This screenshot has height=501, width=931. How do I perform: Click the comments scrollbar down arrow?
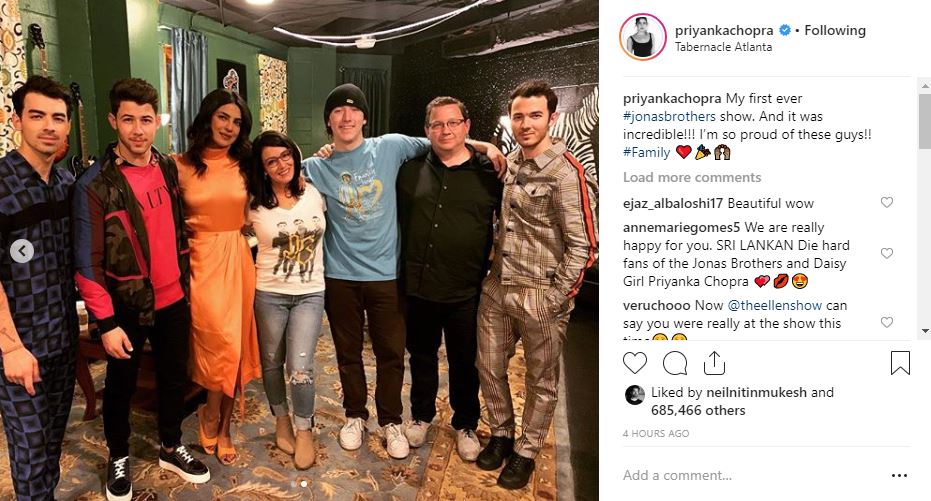click(x=924, y=331)
